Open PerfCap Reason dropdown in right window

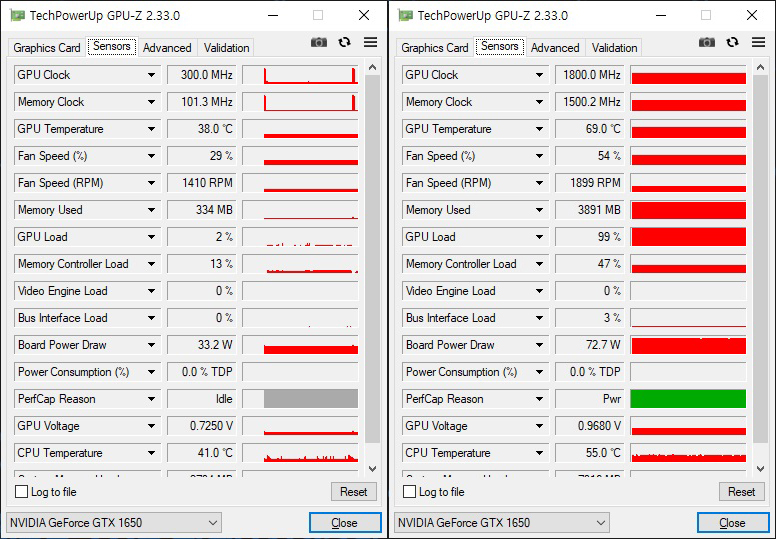coord(539,399)
